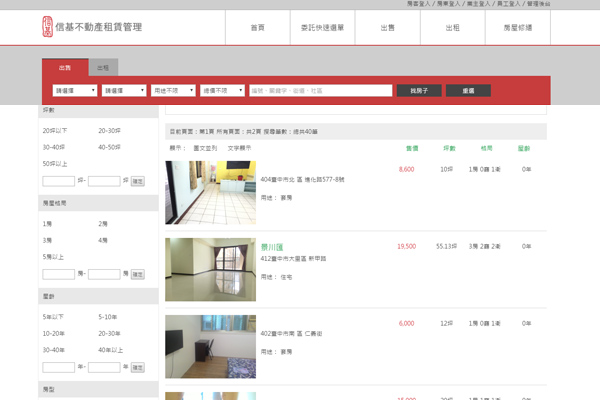Click the 房客登入 link
Image resolution: width=600 pixels, height=400 pixels.
point(418,4)
